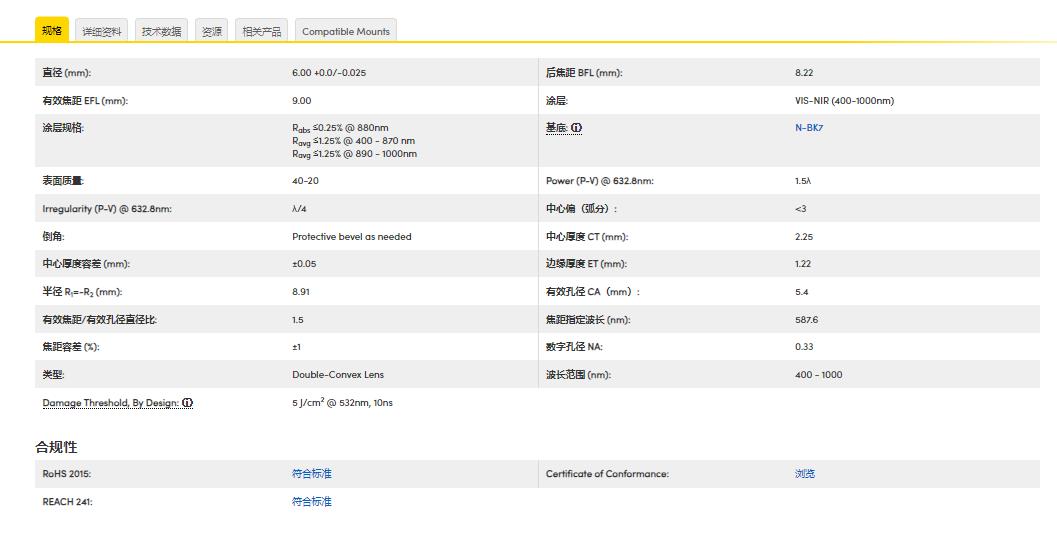The width and height of the screenshot is (1057, 545).
Task: Open the 详细资料 tab
Action: 101,31
